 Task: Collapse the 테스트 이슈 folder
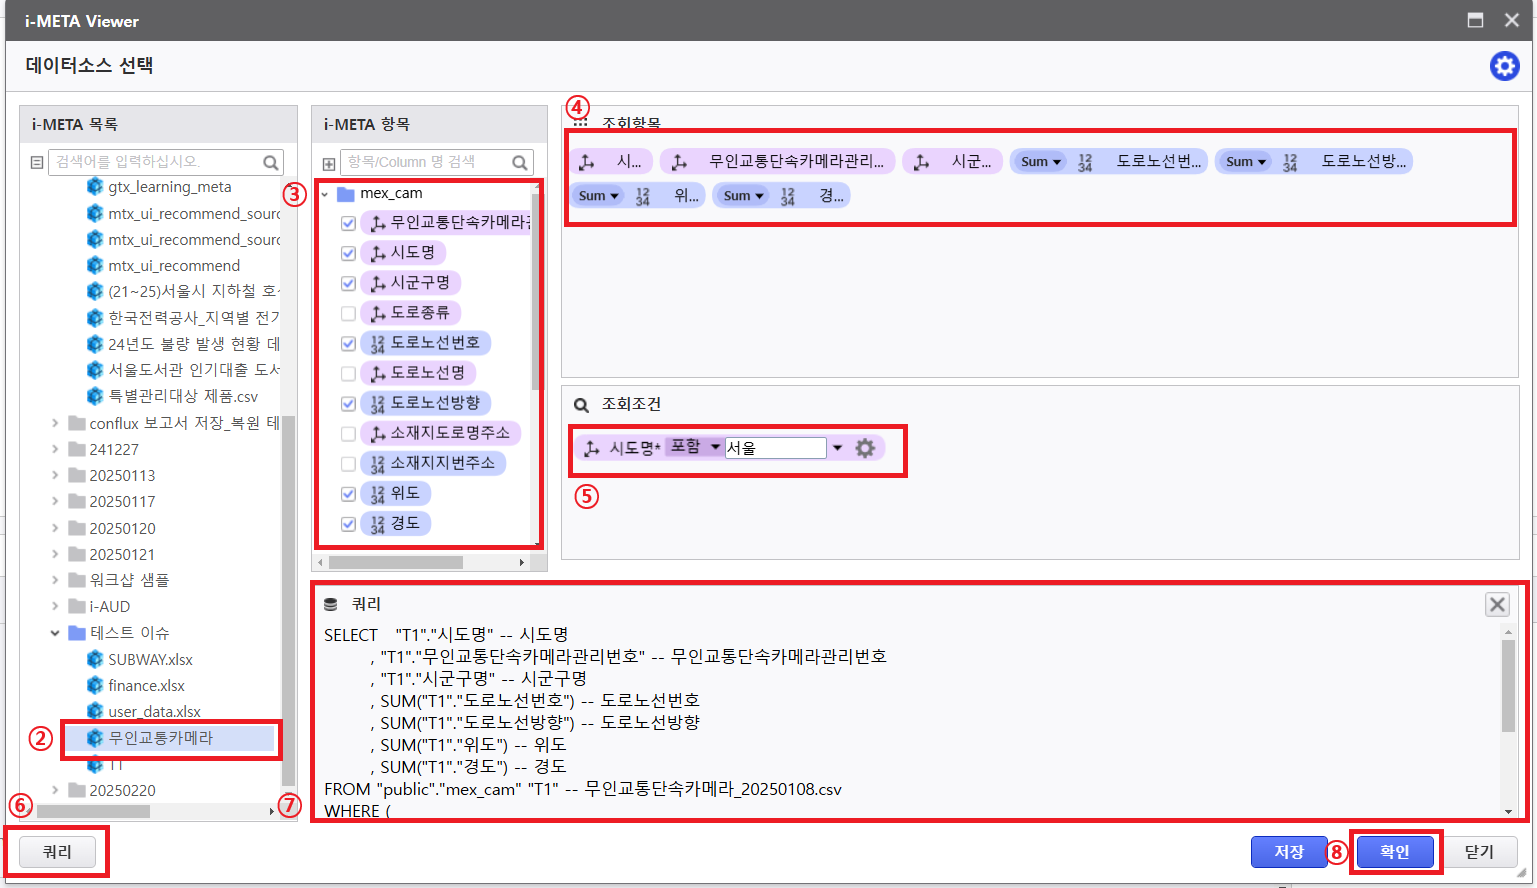[x=55, y=633]
